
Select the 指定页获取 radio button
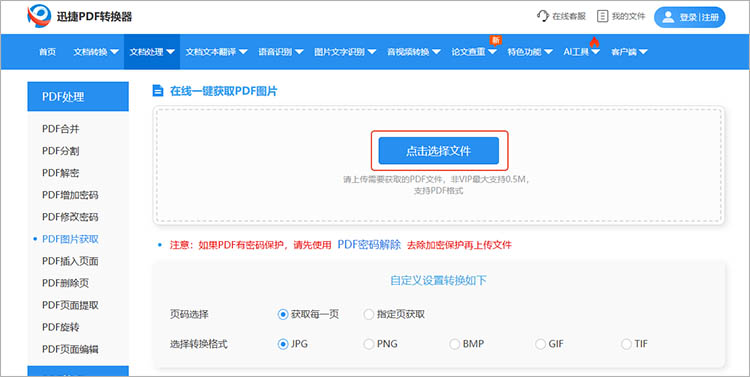(x=368, y=314)
